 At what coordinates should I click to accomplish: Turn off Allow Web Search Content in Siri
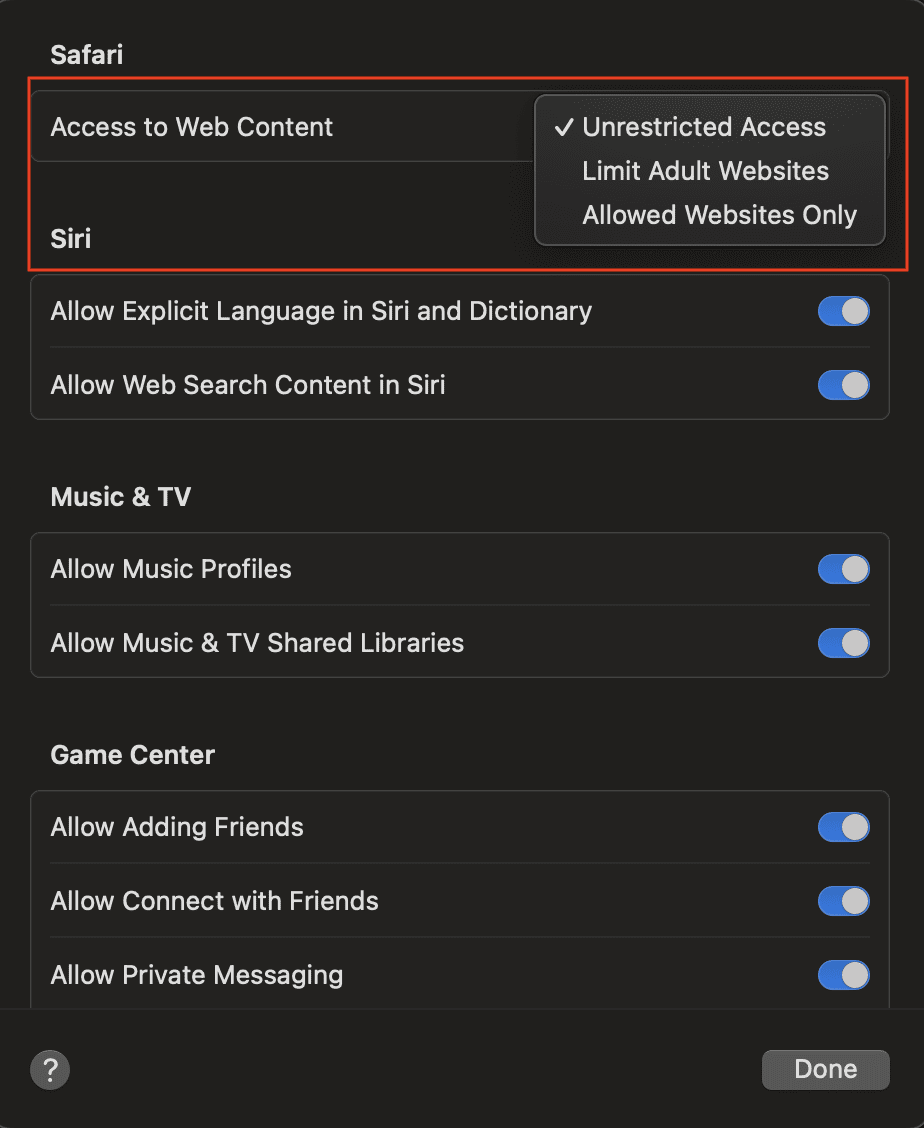point(843,385)
